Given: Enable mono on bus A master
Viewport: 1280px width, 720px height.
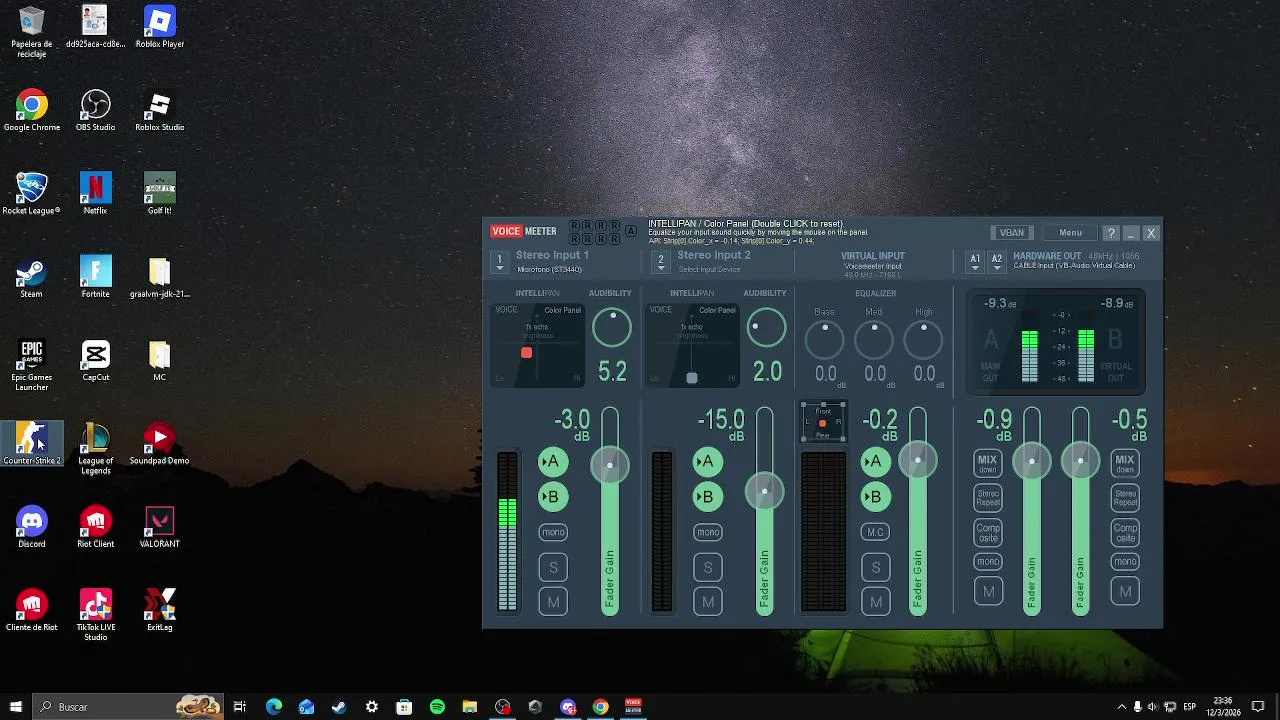Looking at the screenshot, I should [x=988, y=562].
